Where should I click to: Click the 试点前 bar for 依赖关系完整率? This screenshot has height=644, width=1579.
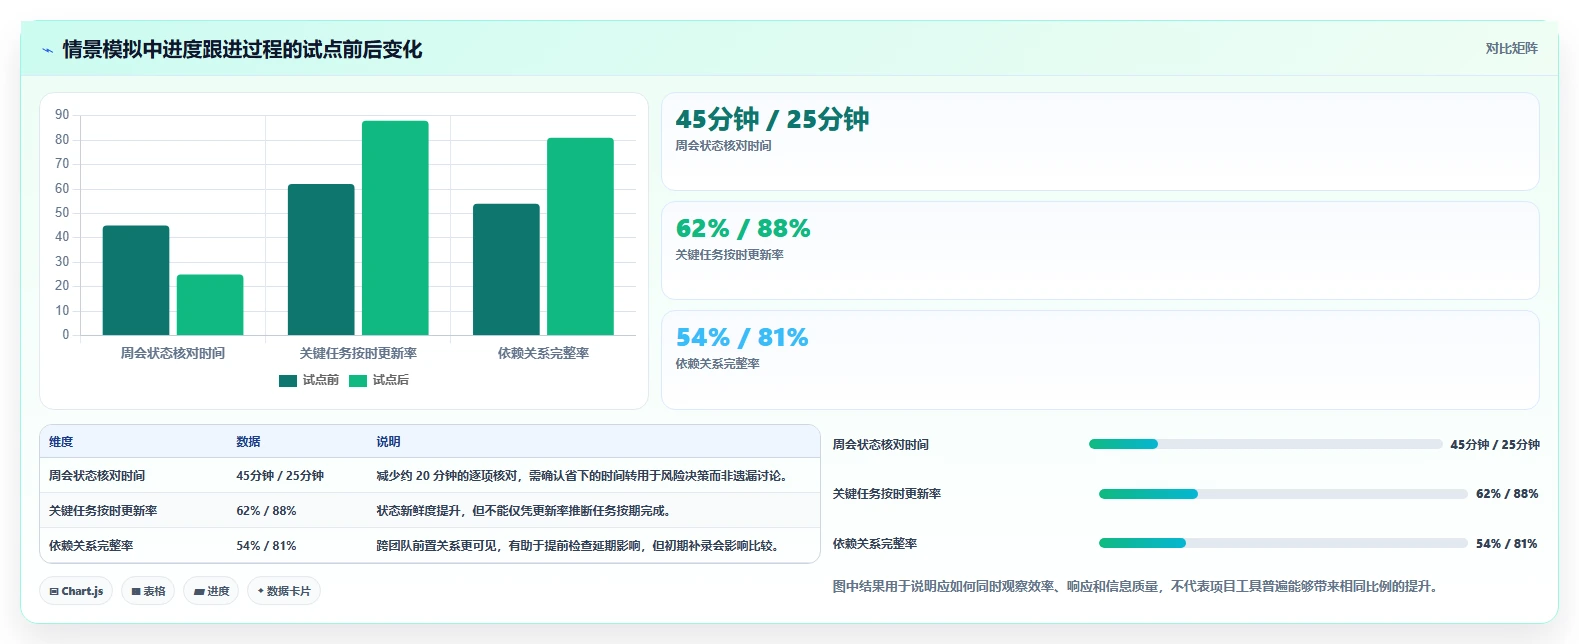(506, 269)
